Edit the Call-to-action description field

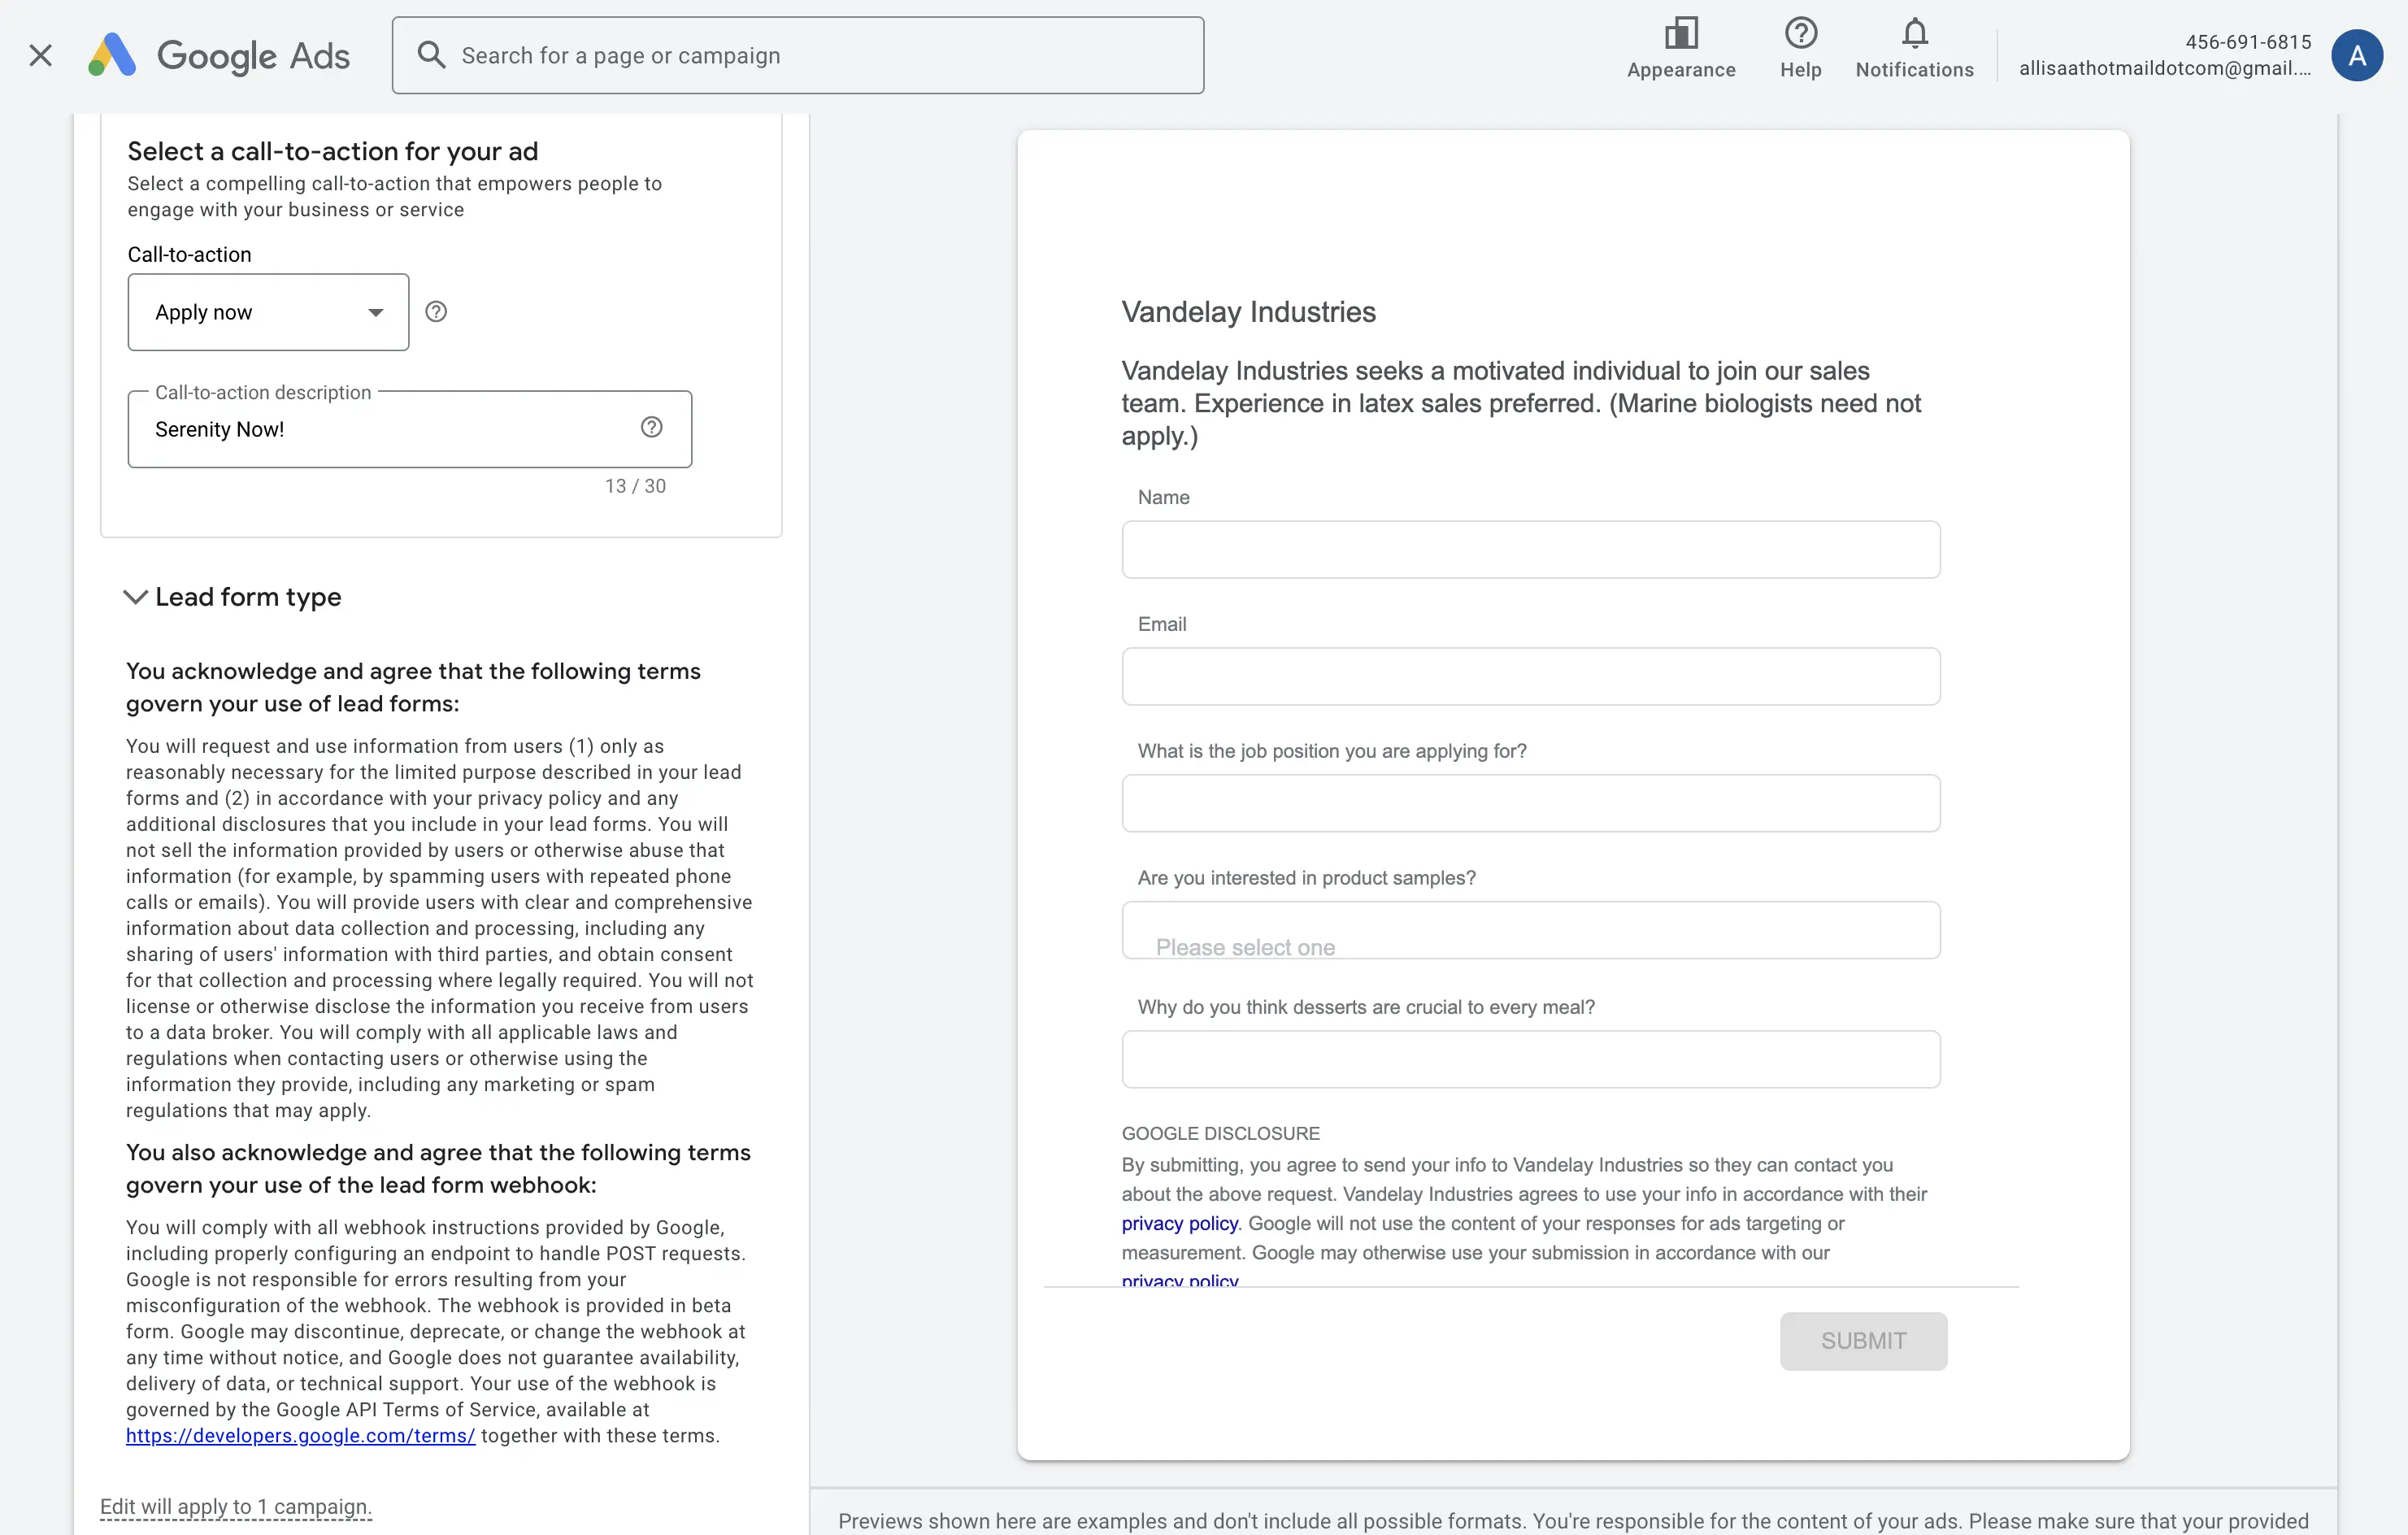click(x=409, y=429)
